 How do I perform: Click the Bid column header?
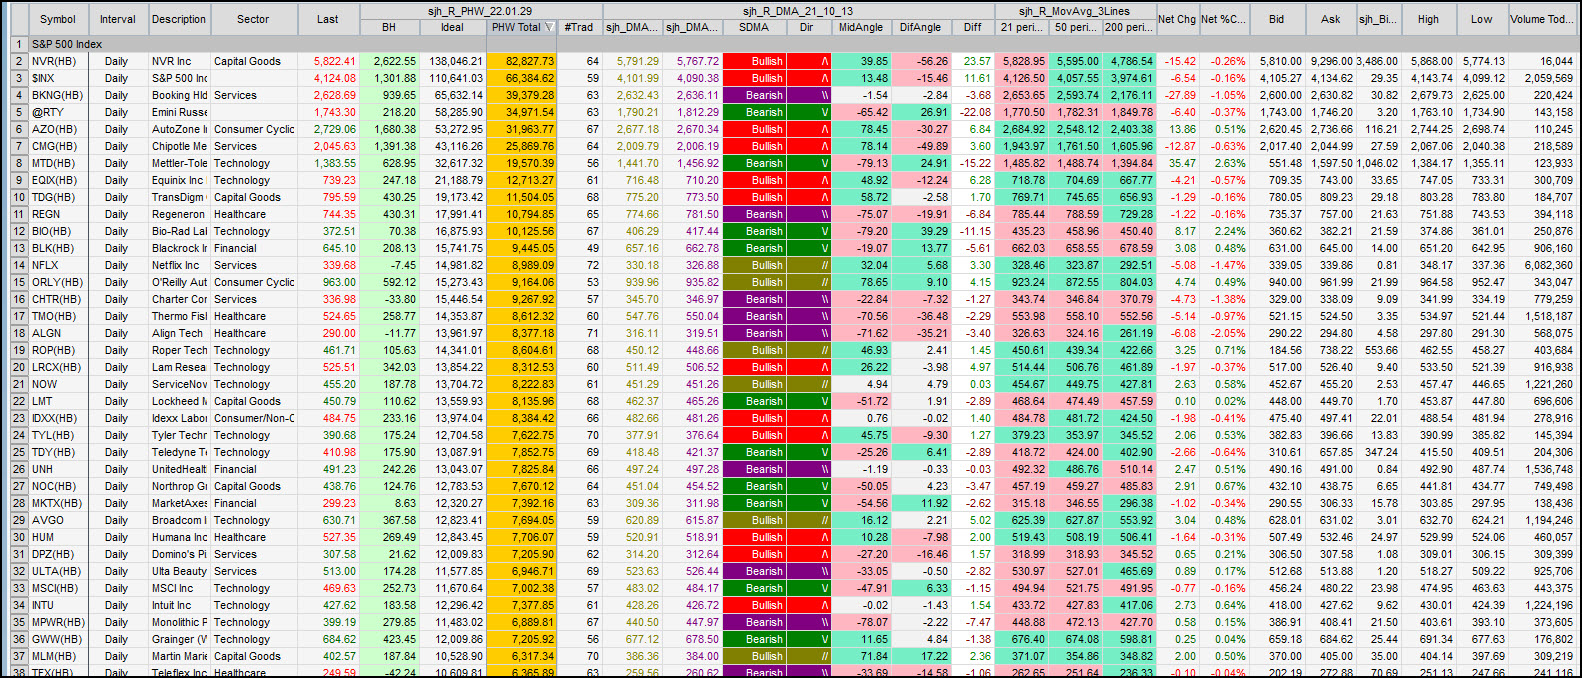[x=1277, y=19]
